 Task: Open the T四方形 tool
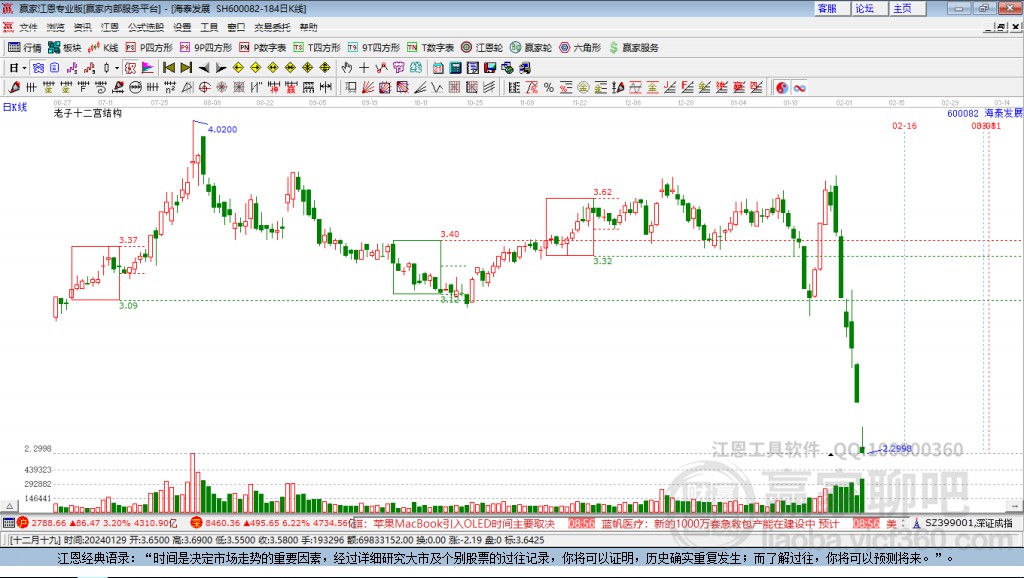tap(317, 48)
